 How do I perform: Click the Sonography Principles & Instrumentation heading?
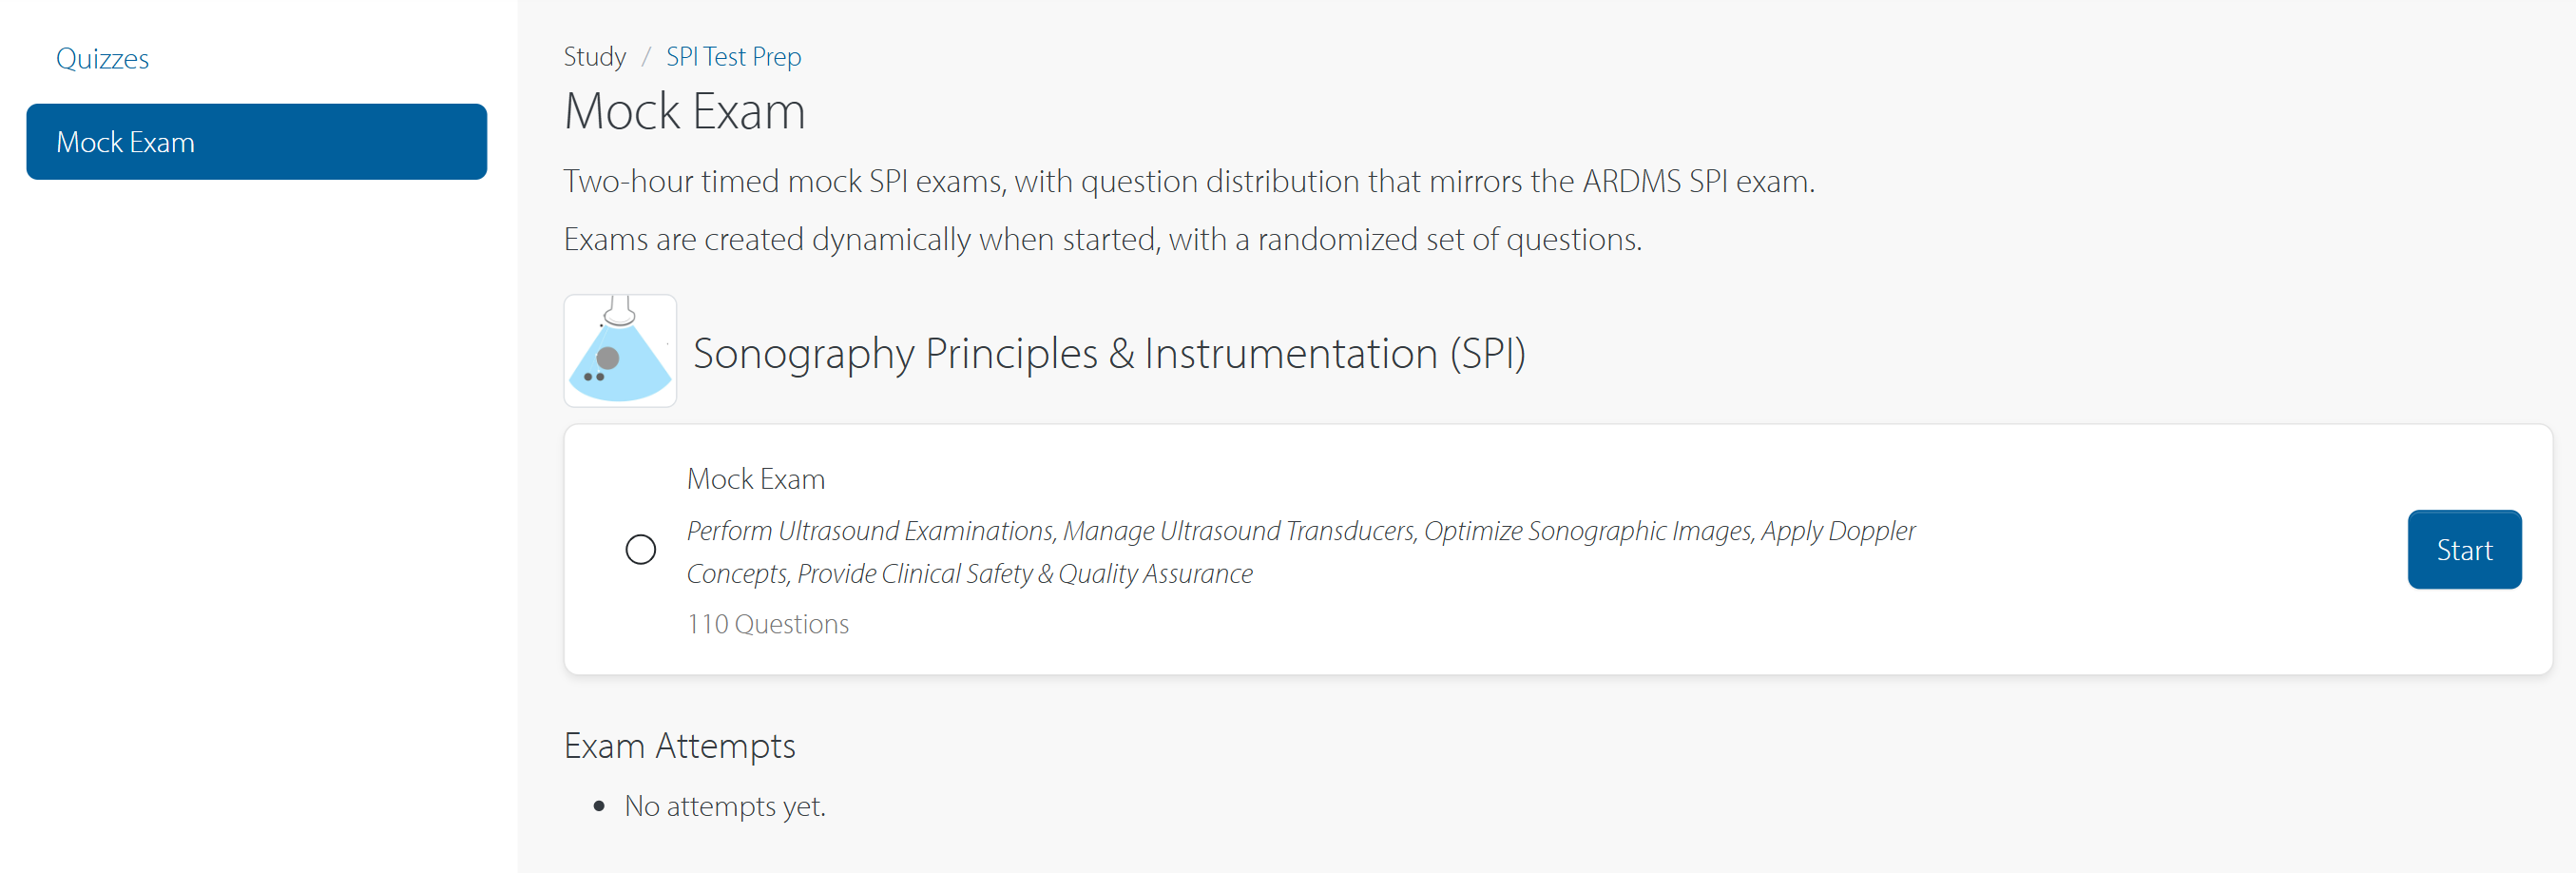pyautogui.click(x=1108, y=353)
